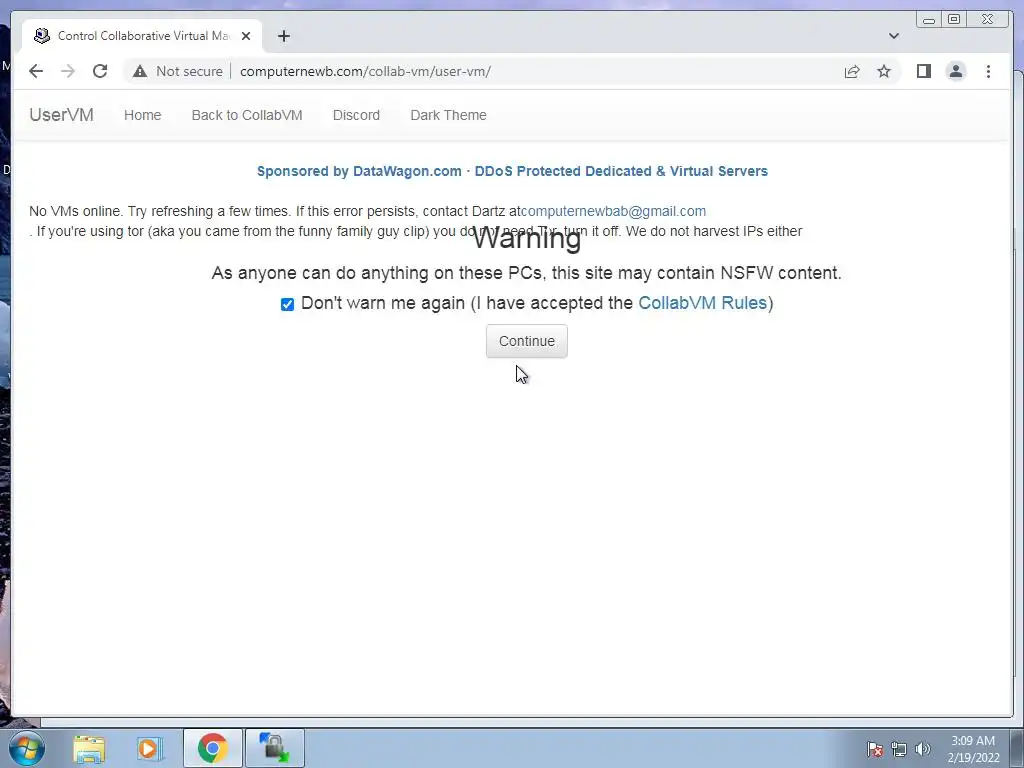Open the CollabVM Rules link
1024x768 pixels.
point(702,303)
